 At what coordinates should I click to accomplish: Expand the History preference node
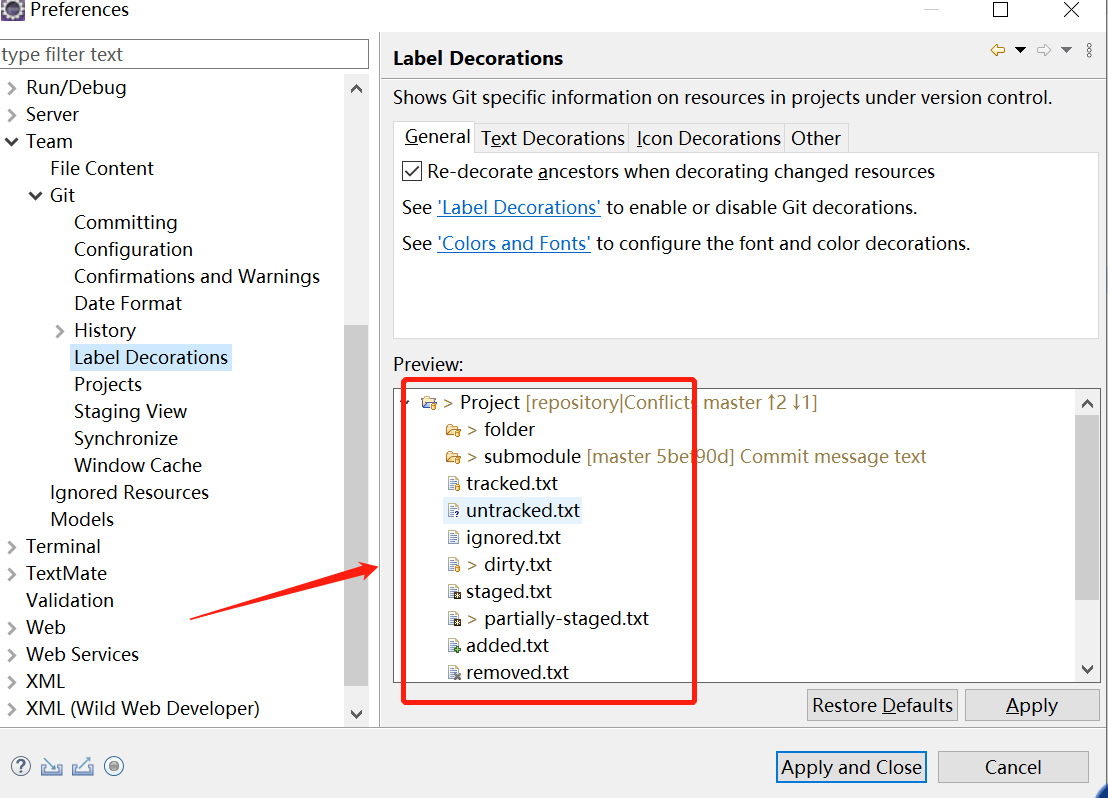(60, 331)
